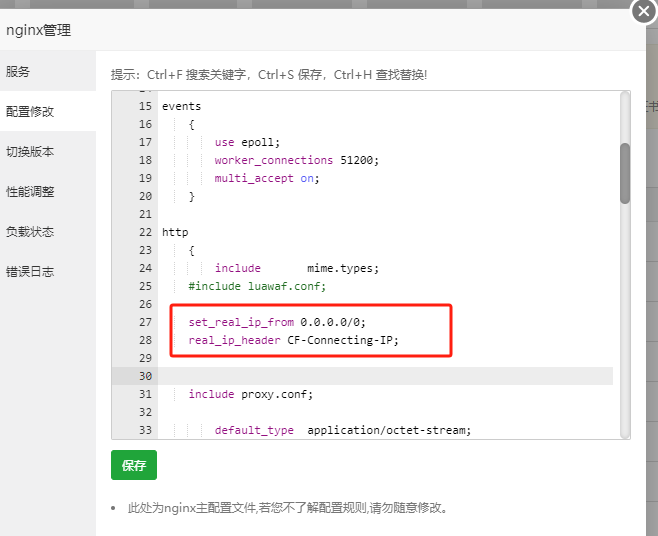Click the green 保存 button
Viewport: 658px width, 536px height.
(134, 465)
